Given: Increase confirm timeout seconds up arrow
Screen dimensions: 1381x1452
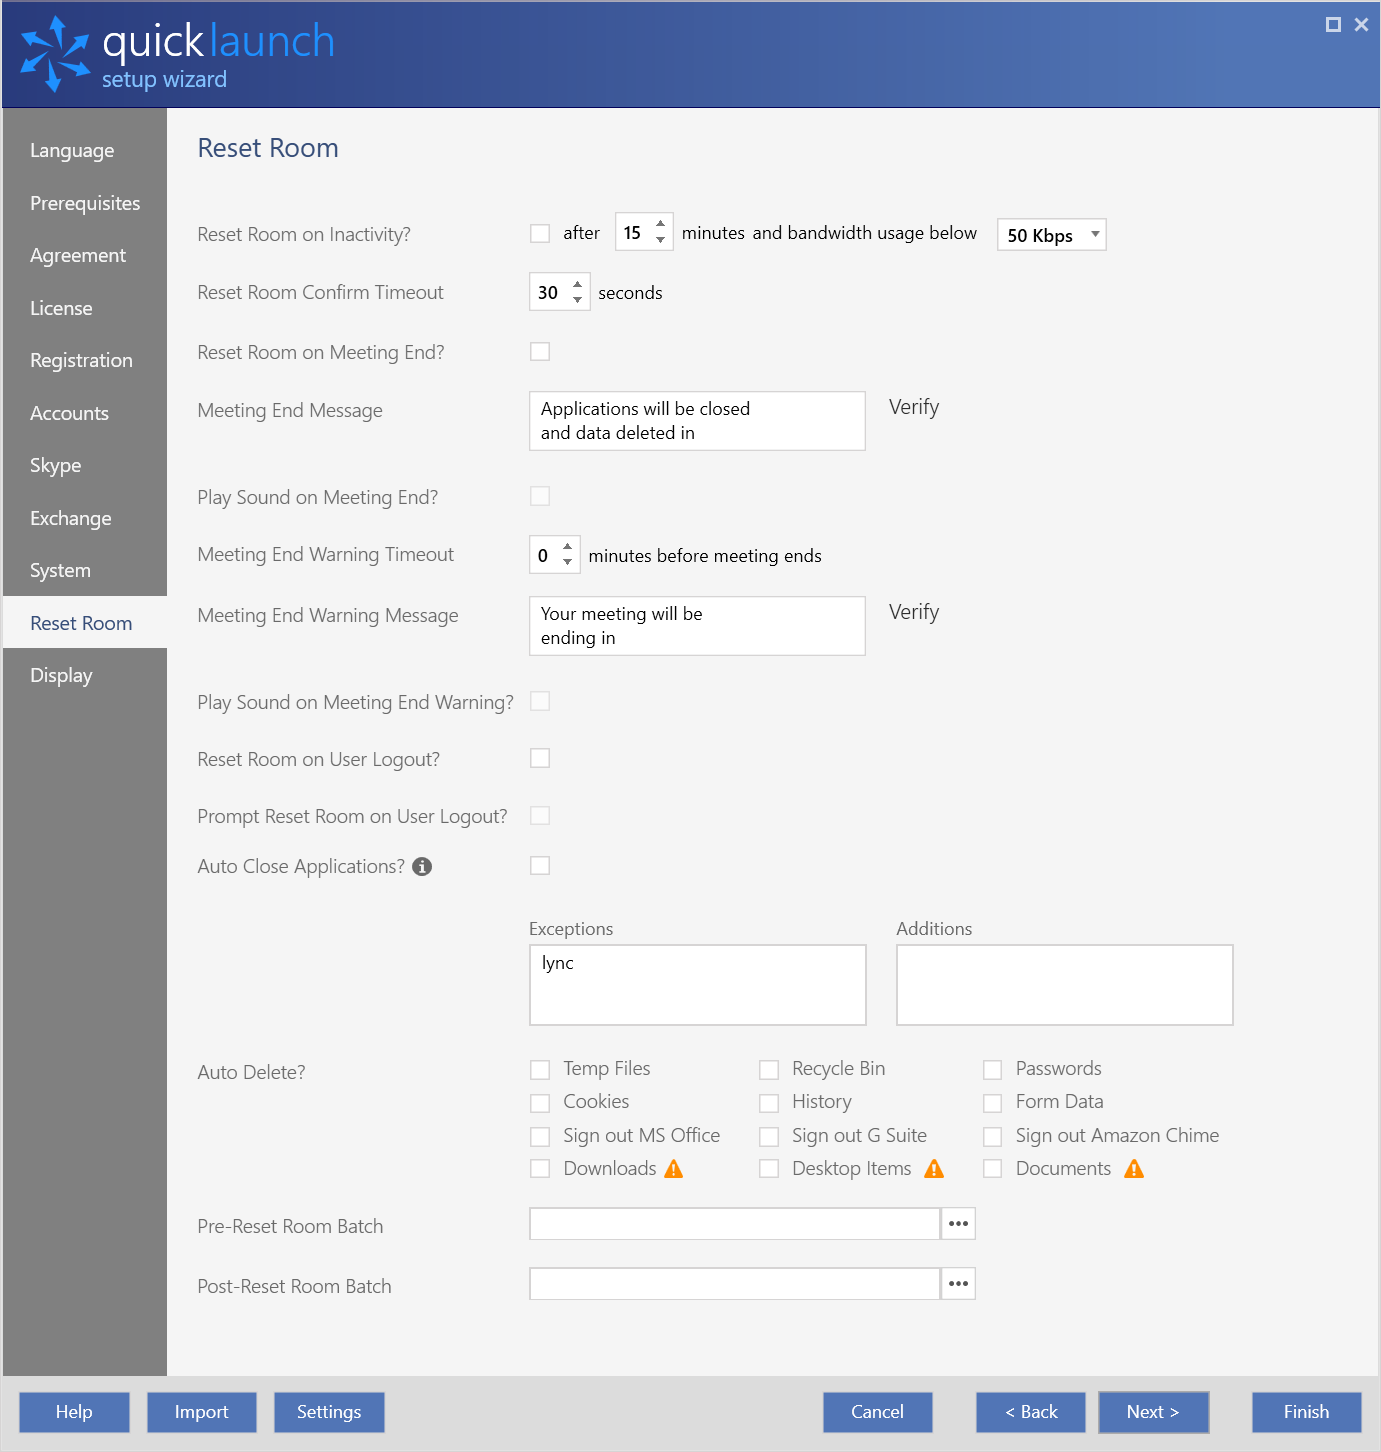Looking at the screenshot, I should [577, 284].
